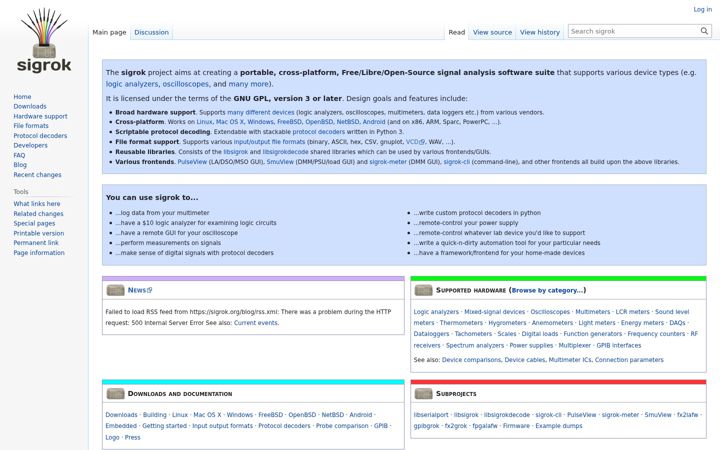The height and width of the screenshot is (450, 720).
Task: Open SmuView link in Various frontends
Action: (280, 162)
